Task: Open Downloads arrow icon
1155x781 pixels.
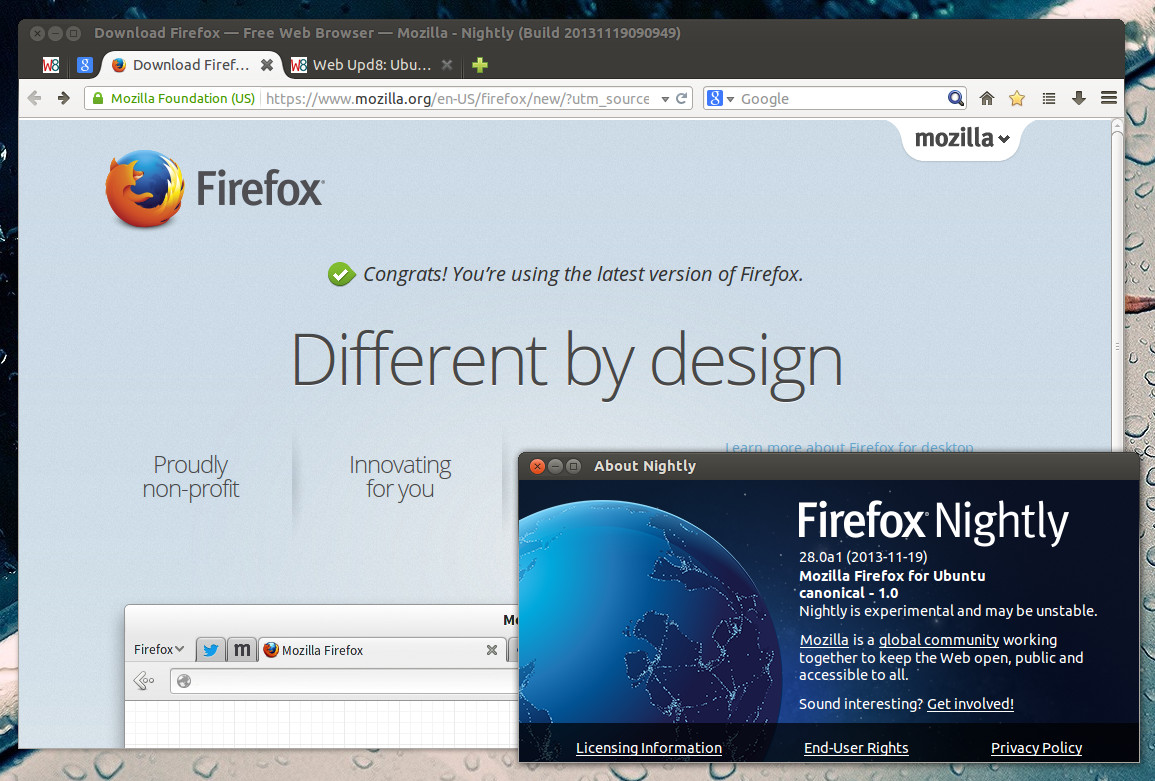Action: [1079, 98]
